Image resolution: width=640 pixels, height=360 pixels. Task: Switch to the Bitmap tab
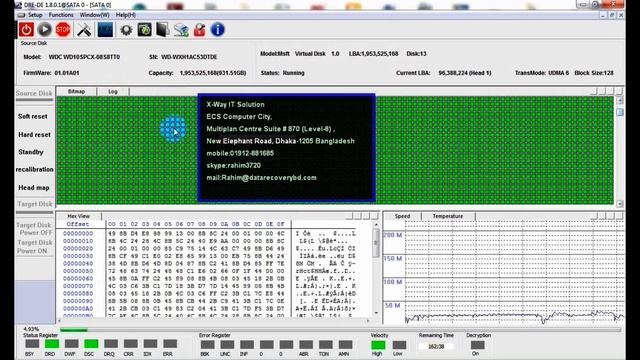(76, 91)
